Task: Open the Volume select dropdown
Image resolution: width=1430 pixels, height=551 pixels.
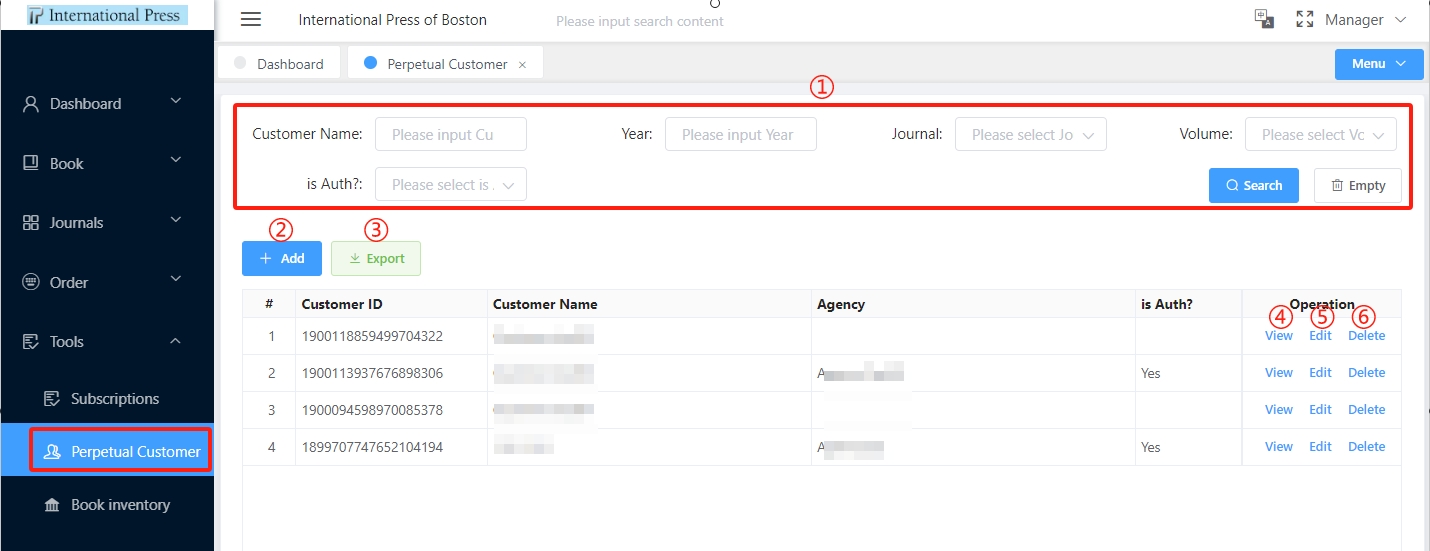Action: [x=1320, y=134]
